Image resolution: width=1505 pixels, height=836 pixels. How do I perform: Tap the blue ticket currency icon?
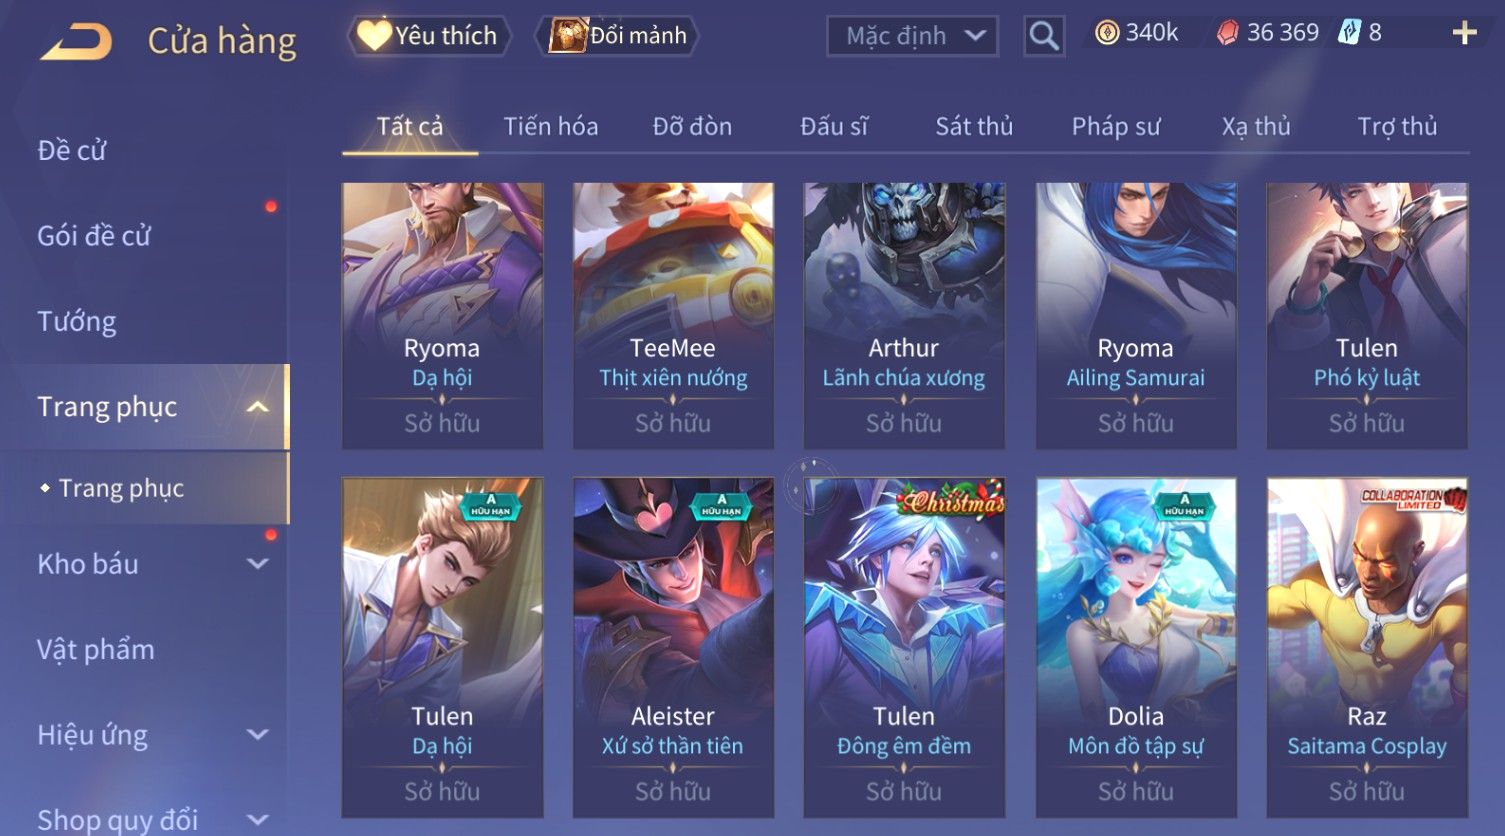pos(1349,32)
